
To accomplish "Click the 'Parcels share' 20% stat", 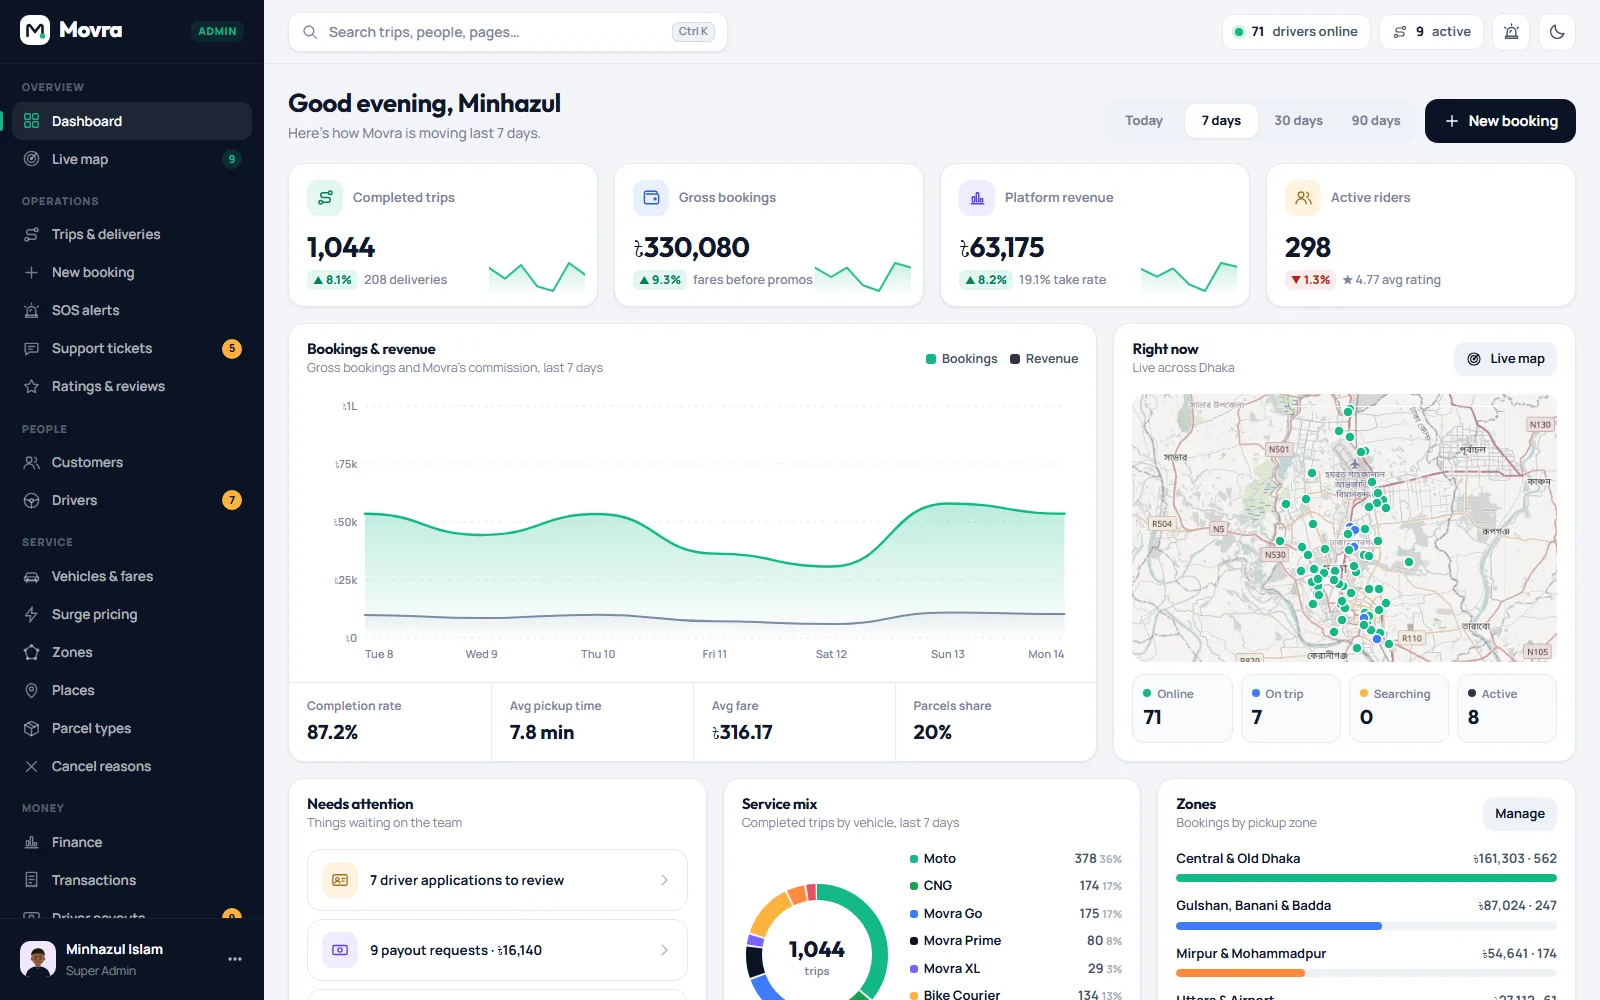I will [x=995, y=721].
